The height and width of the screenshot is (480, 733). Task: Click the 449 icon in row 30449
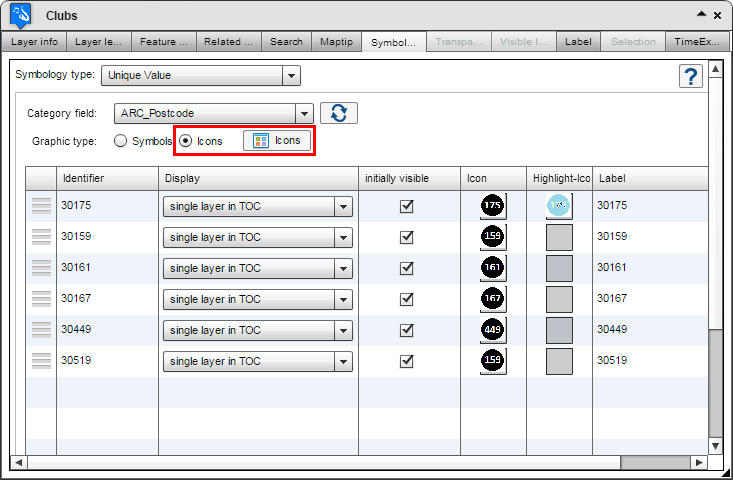[493, 330]
